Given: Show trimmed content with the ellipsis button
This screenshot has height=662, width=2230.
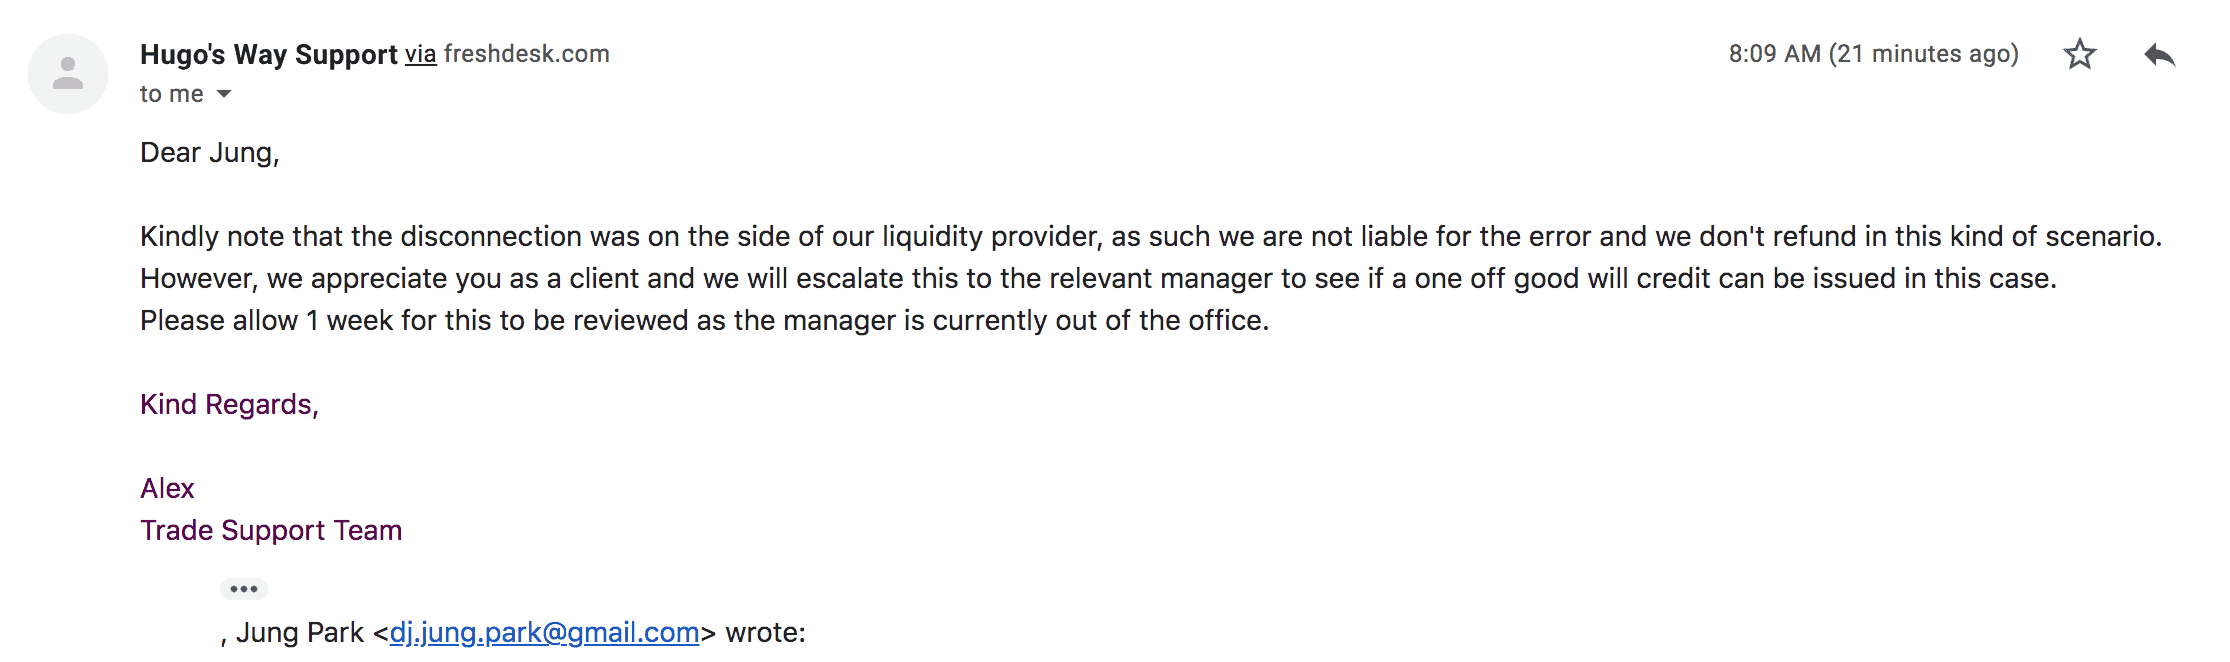Looking at the screenshot, I should [x=244, y=589].
